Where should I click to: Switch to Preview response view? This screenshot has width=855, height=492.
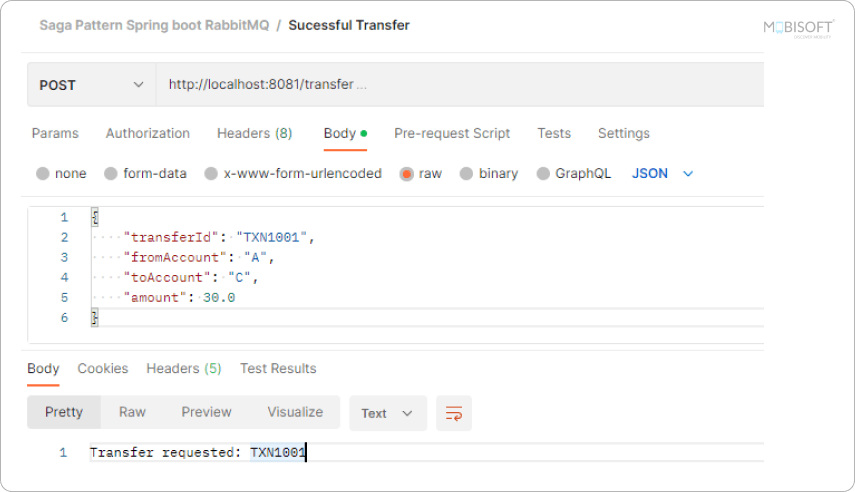coord(206,412)
